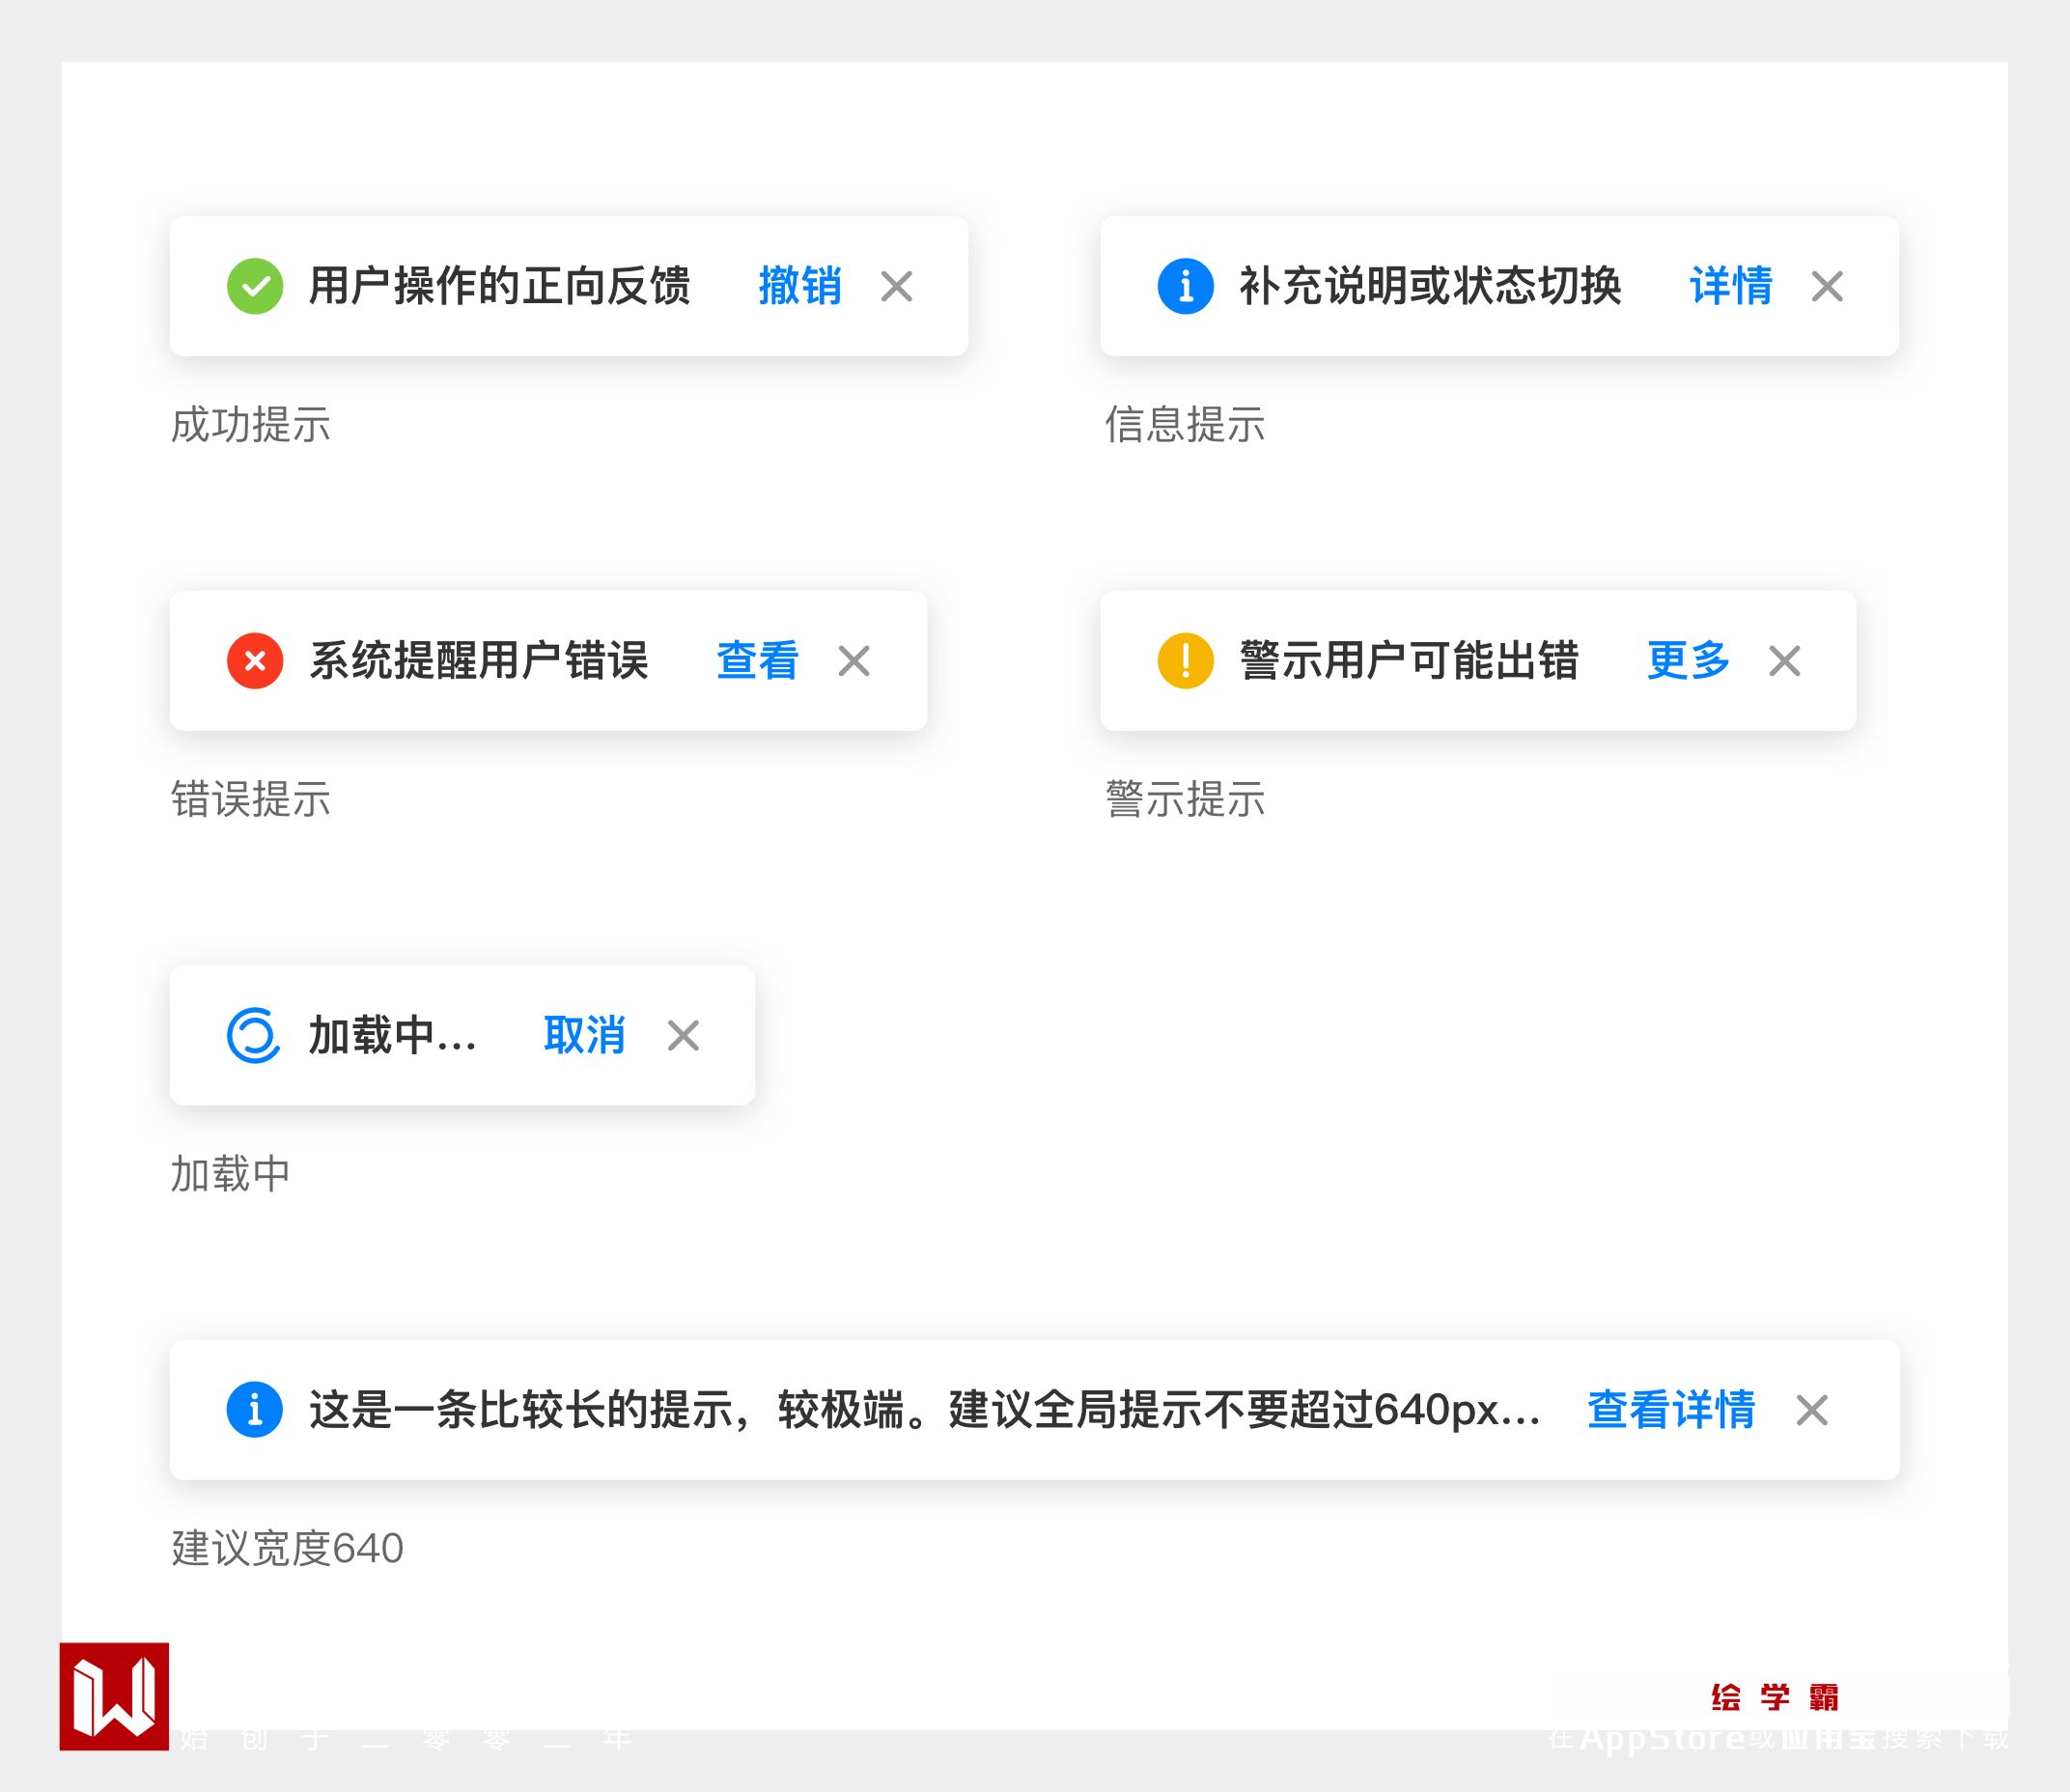Click the red W logo at bottom left

coord(114,1696)
